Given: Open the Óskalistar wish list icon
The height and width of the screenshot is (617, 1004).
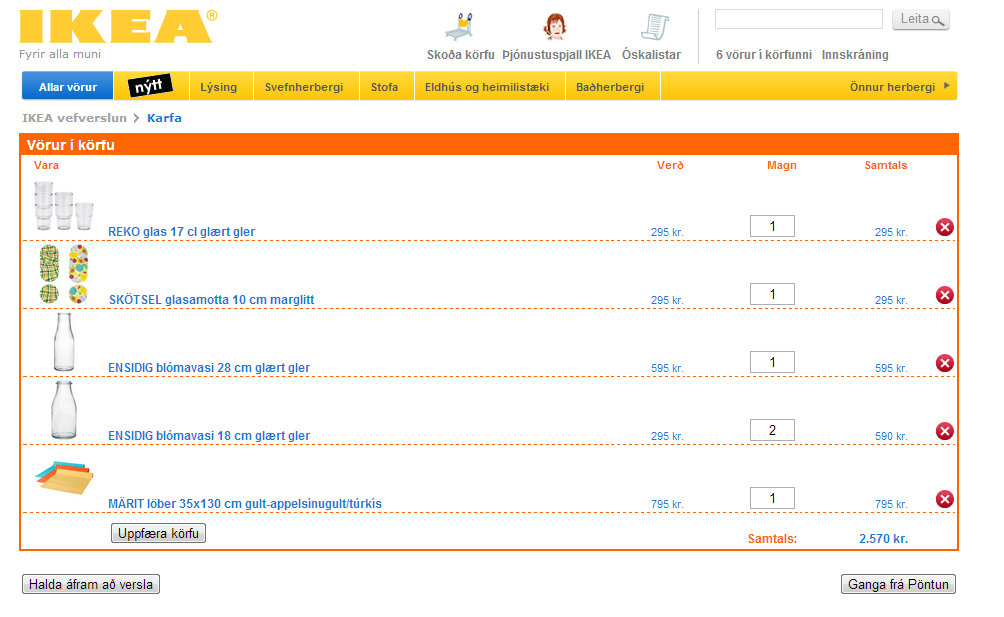Looking at the screenshot, I should click(x=652, y=29).
